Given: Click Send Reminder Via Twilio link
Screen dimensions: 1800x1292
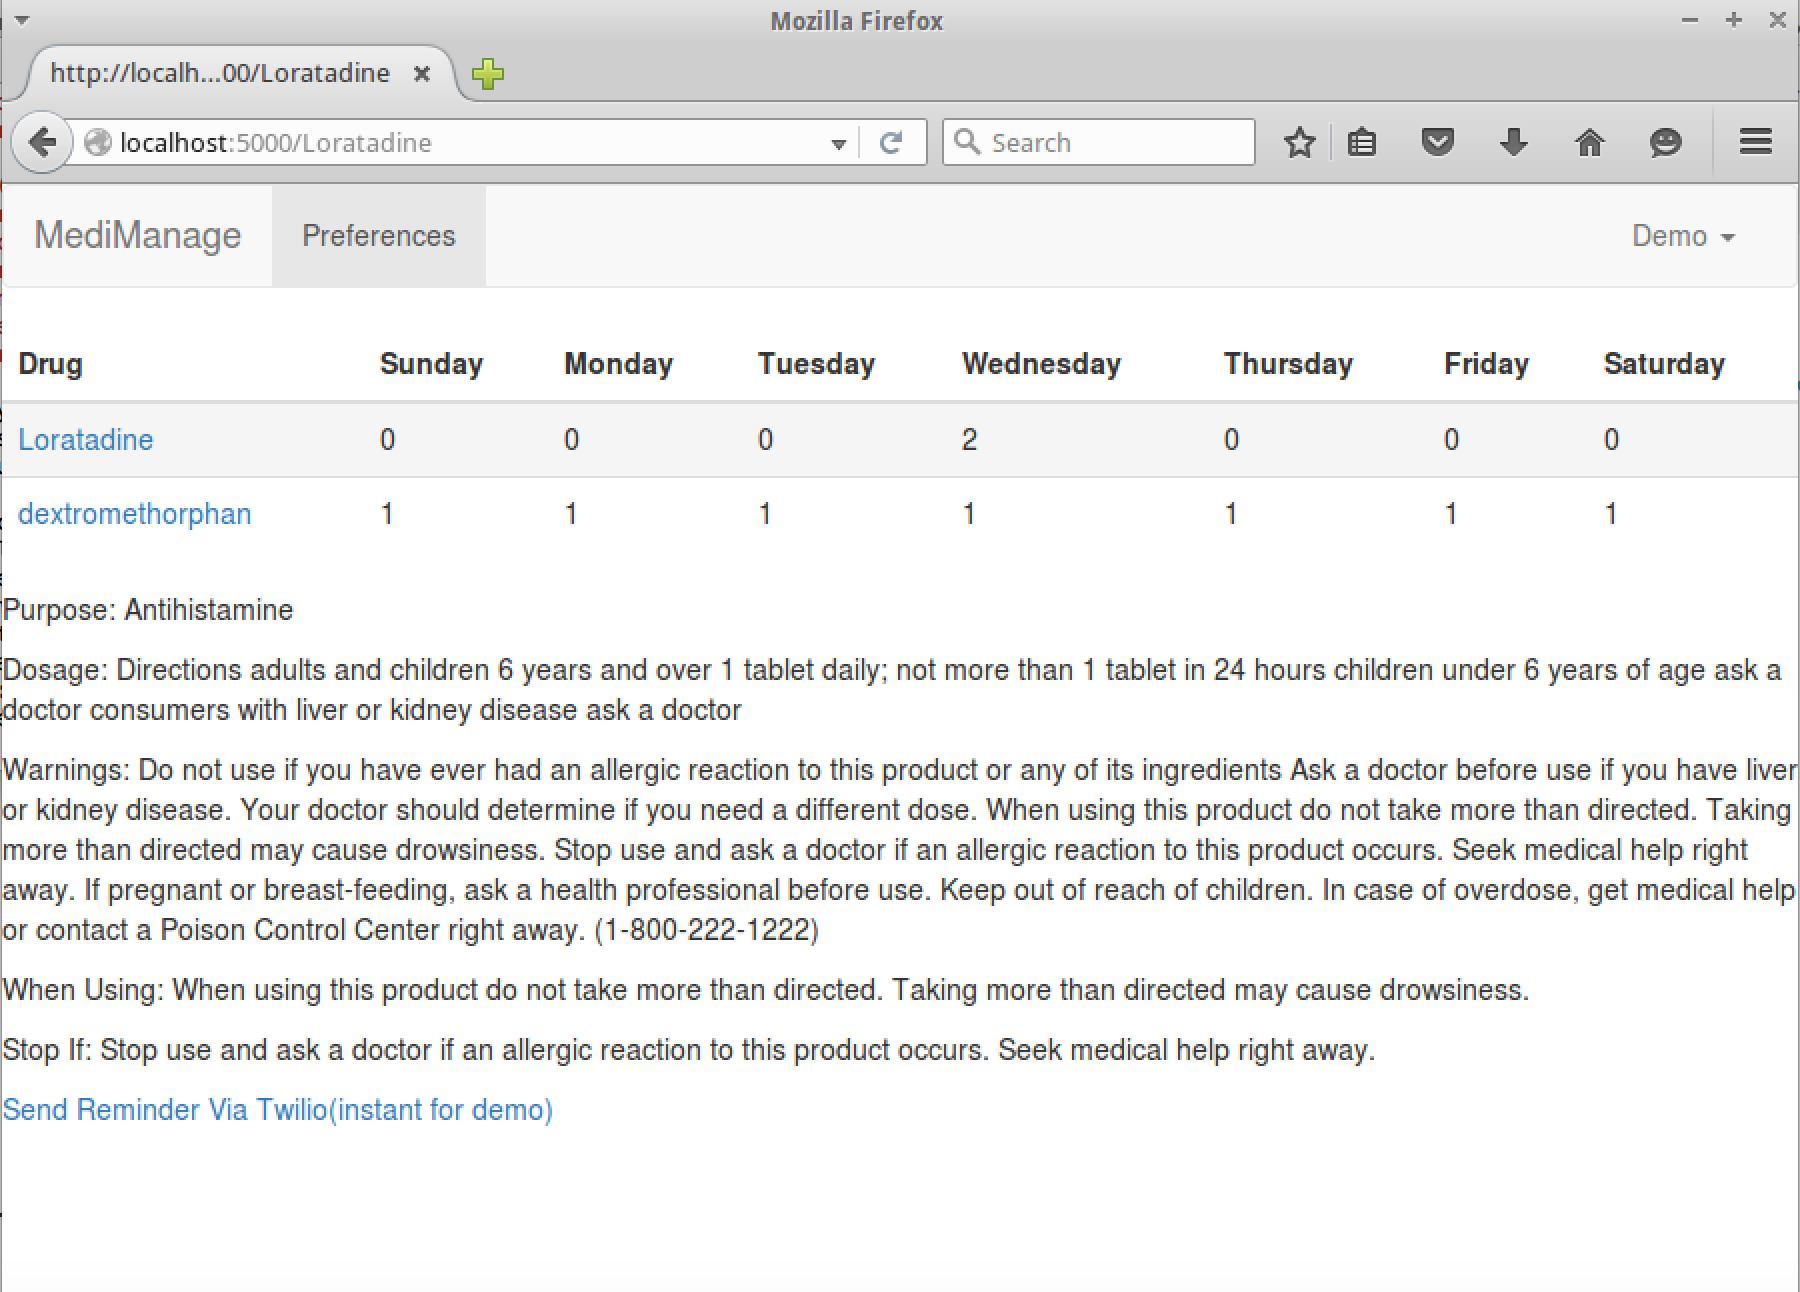Looking at the screenshot, I should click(278, 1110).
